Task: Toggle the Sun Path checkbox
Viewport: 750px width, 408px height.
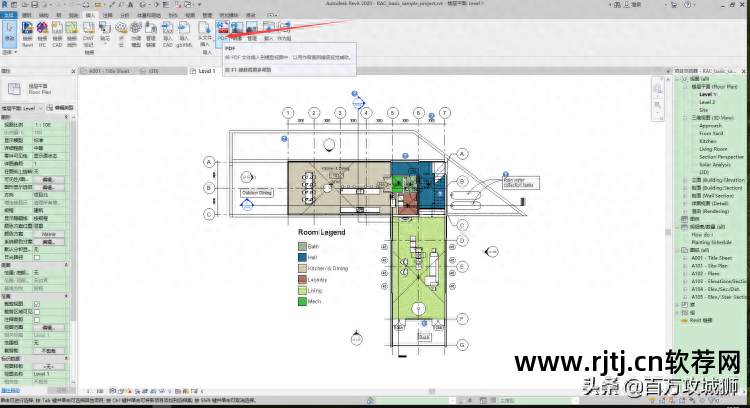Action: click(36, 257)
